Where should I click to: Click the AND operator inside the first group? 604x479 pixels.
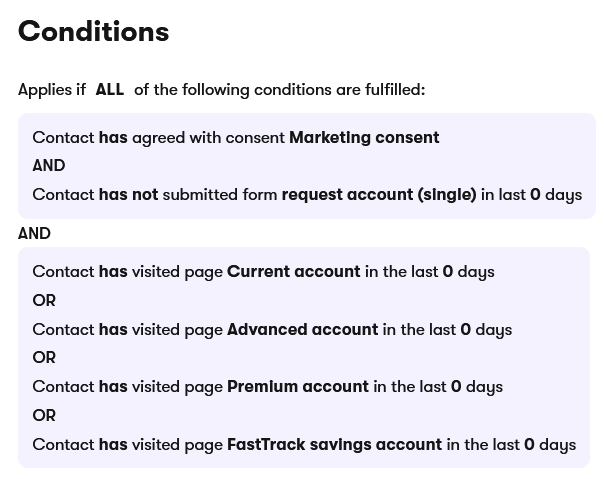click(x=49, y=166)
